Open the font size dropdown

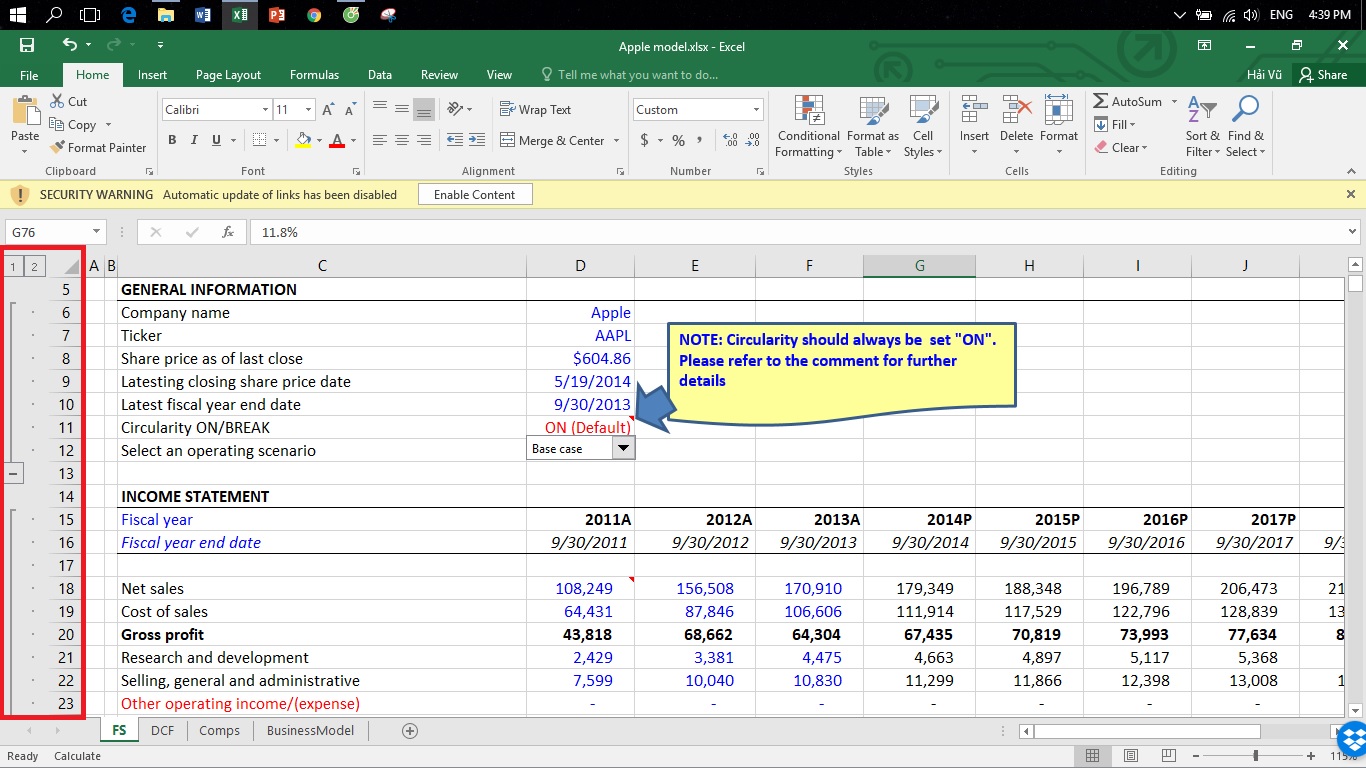tap(309, 110)
